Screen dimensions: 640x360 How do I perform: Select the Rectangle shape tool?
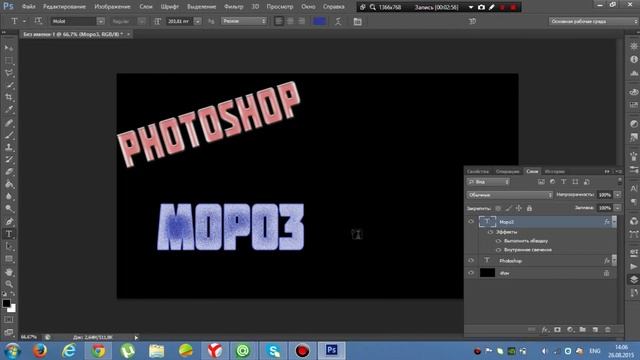9,259
